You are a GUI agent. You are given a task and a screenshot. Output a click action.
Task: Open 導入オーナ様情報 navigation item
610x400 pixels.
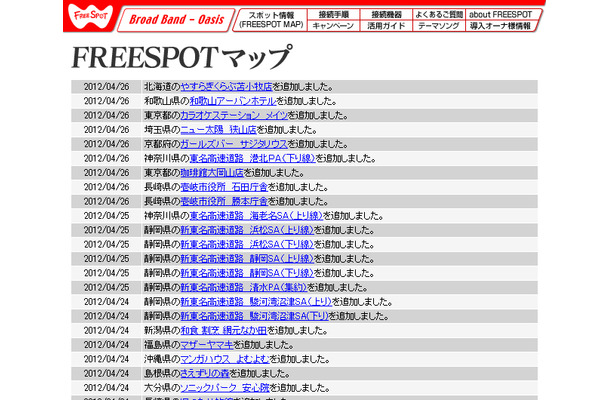[x=500, y=26]
